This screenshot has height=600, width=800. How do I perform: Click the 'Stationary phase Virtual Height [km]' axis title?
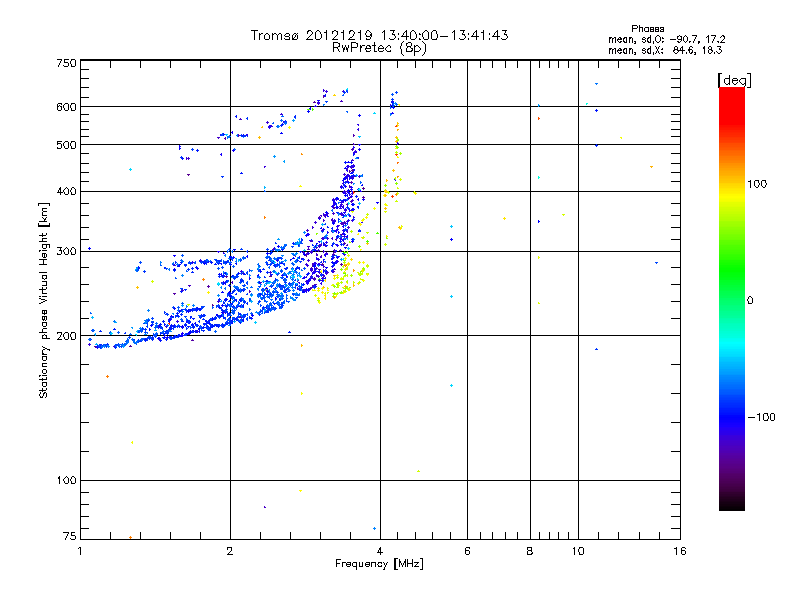tap(44, 301)
